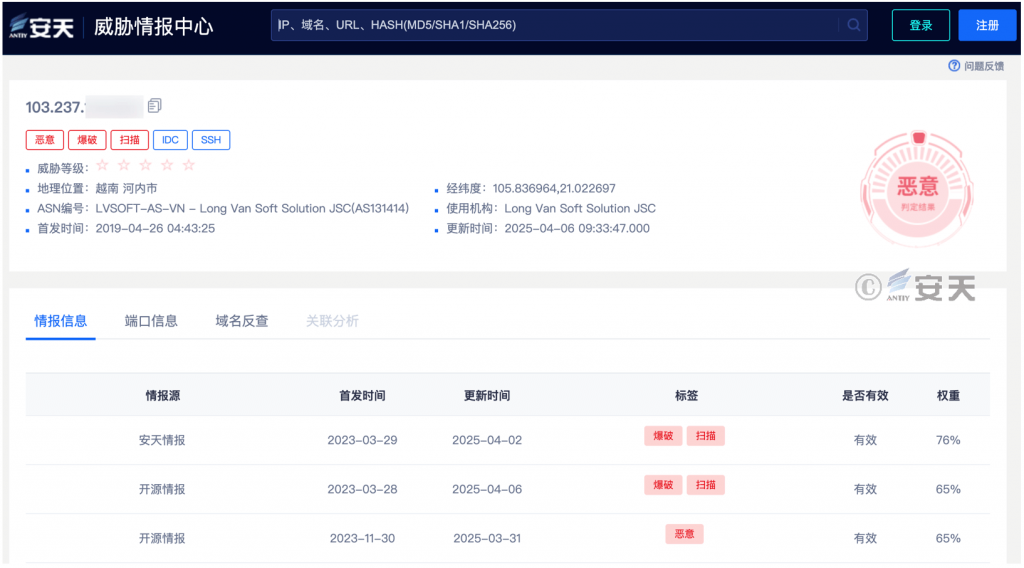Click the question mark feedback icon
1024x568 pixels.
(x=954, y=66)
